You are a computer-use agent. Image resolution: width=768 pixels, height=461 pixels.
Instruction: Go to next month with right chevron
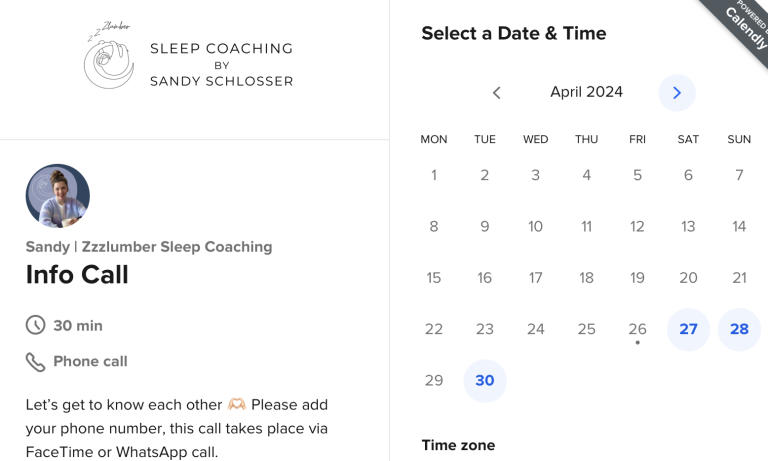pos(677,93)
